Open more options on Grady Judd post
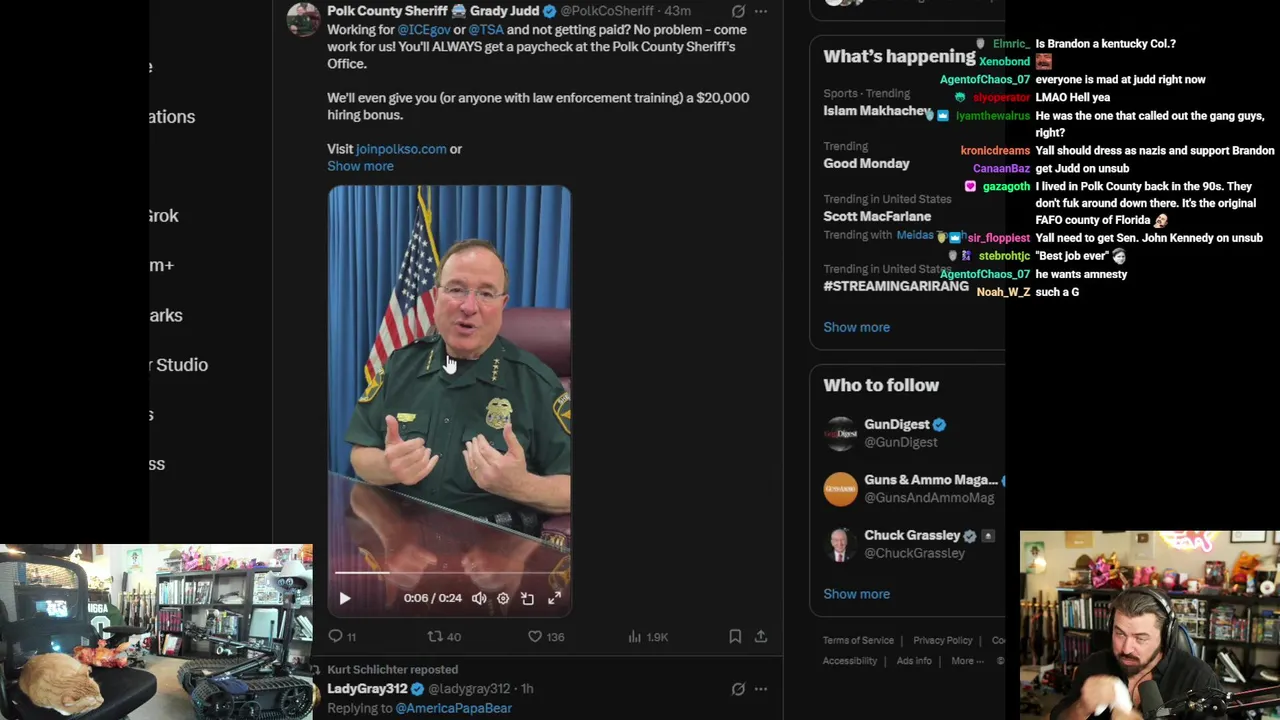Screen dimensions: 1280x720 click(x=761, y=11)
